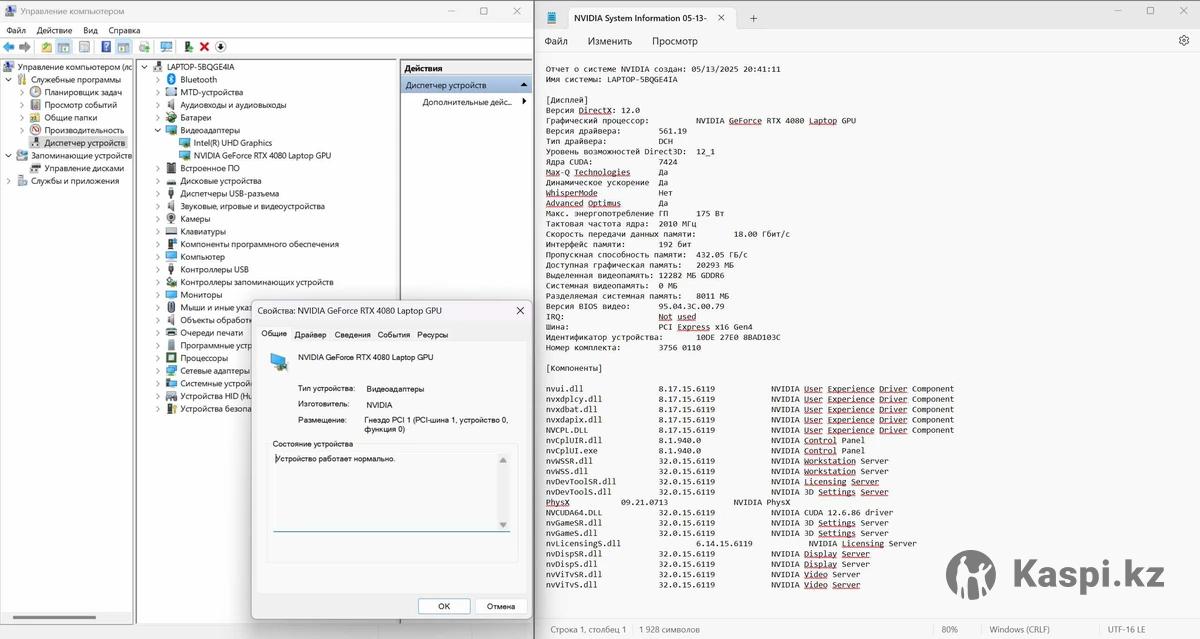Close the GPU properties dialog
Viewport: 1200px width, 639px height.
(520, 311)
